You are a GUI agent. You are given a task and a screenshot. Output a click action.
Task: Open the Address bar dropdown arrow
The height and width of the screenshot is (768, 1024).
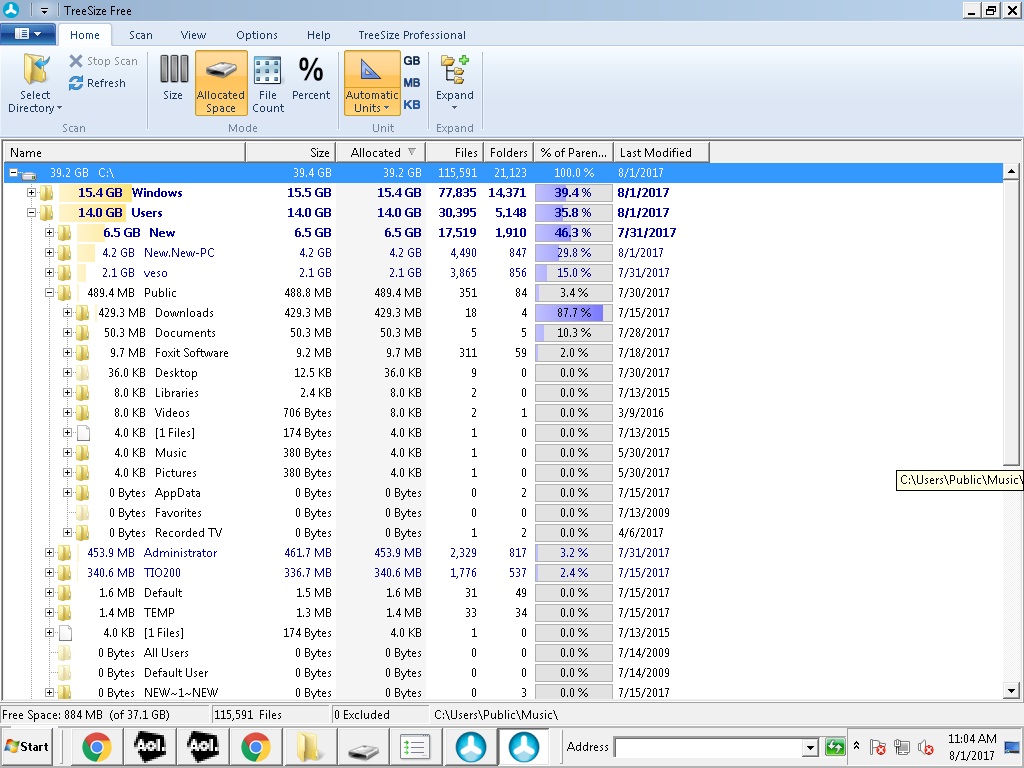coord(810,747)
